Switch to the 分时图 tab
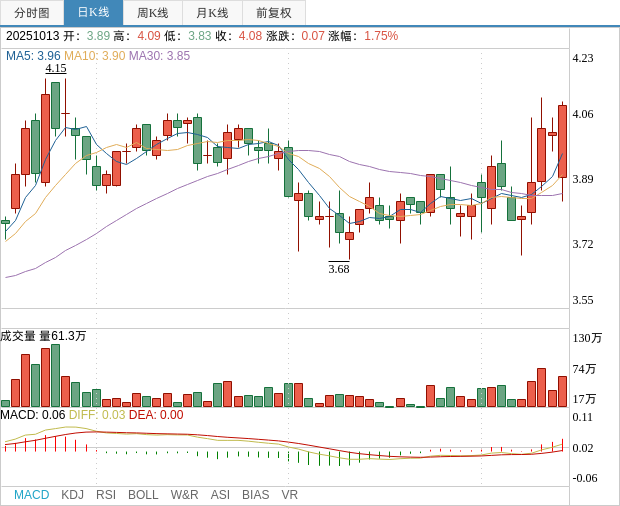Screen dimensions: 620x506 (32, 13)
